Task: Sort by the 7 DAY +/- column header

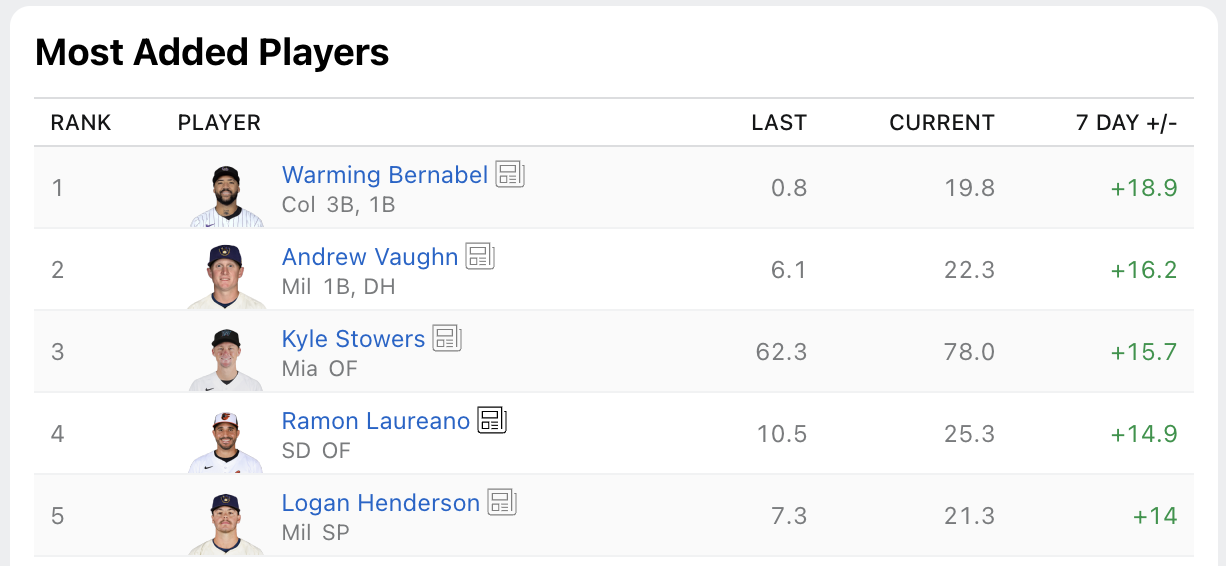Action: pyautogui.click(x=1127, y=123)
